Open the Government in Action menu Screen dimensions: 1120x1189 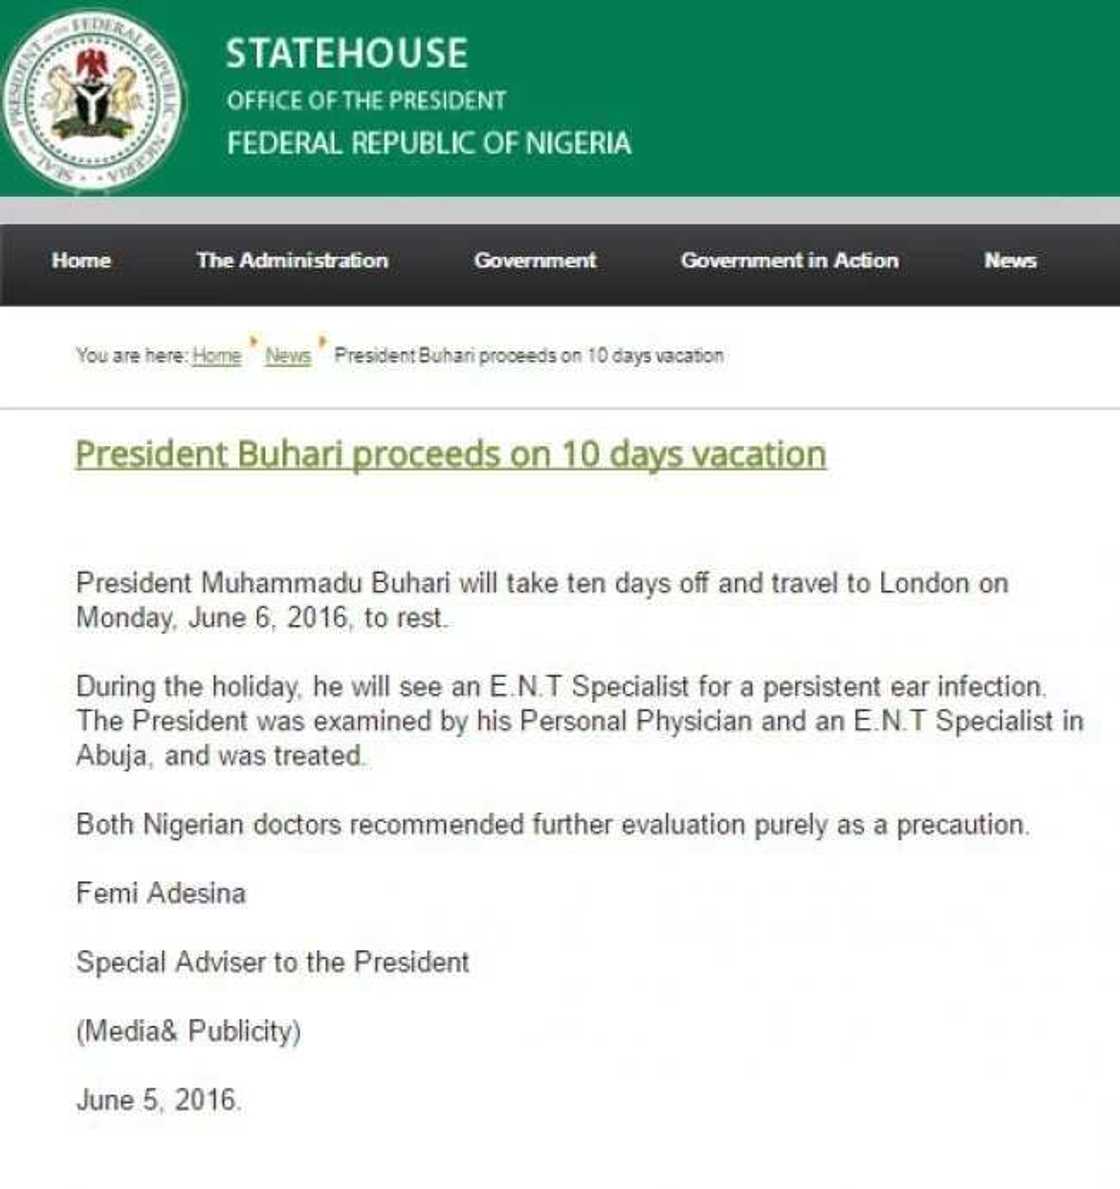[789, 260]
